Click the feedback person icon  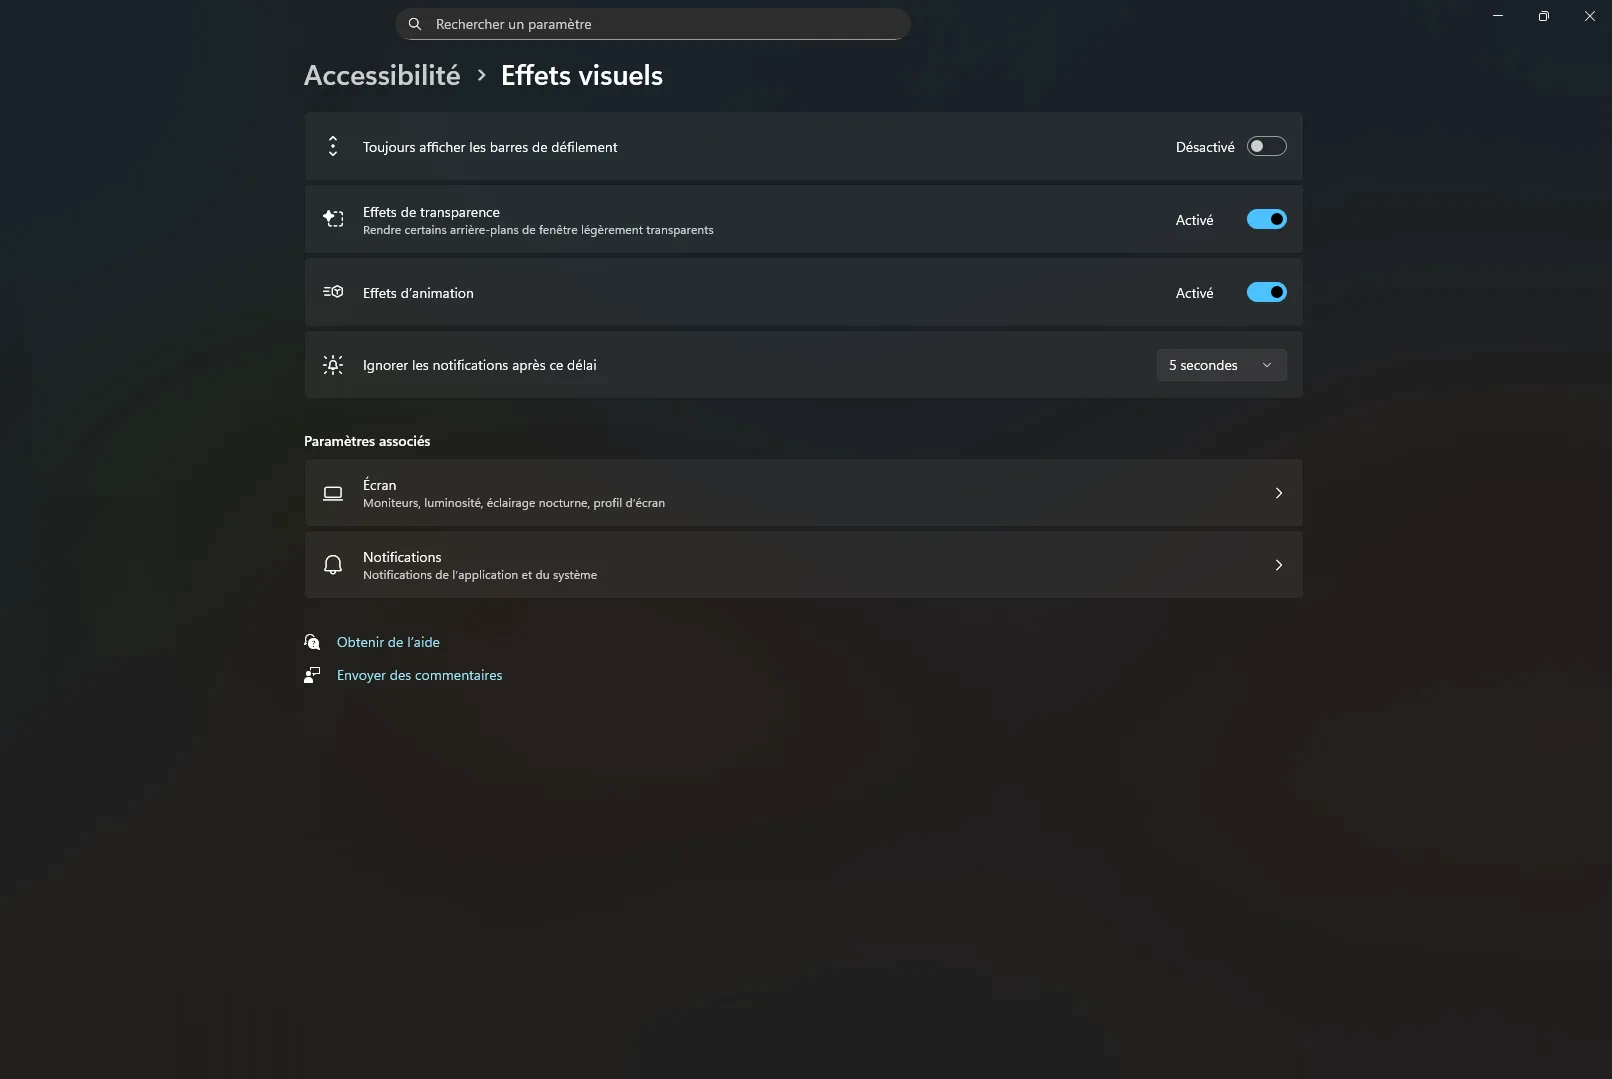coord(312,675)
